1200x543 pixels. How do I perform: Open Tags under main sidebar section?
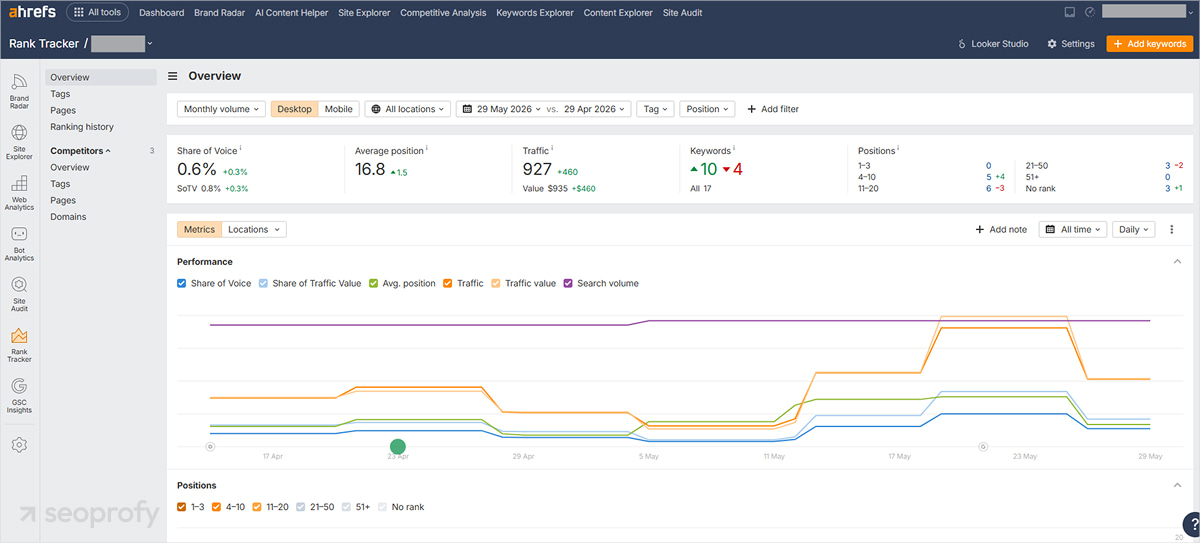tap(60, 94)
